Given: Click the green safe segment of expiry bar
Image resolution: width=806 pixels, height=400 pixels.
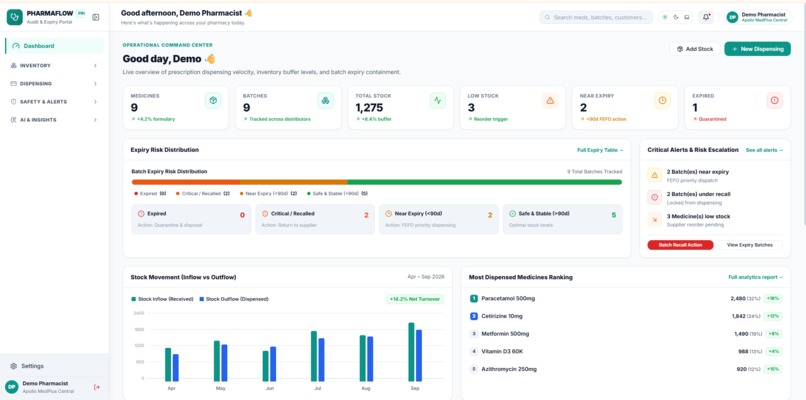Looking at the screenshot, I should [485, 182].
